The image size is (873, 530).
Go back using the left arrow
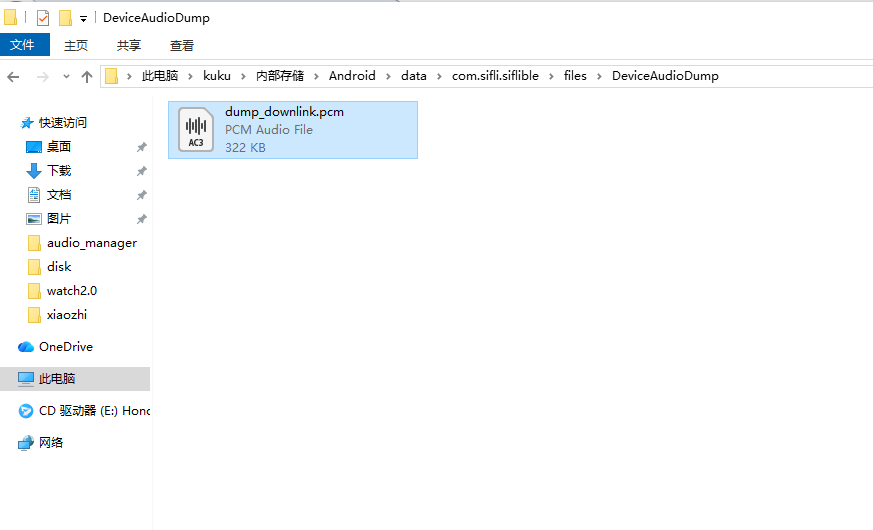(x=14, y=76)
